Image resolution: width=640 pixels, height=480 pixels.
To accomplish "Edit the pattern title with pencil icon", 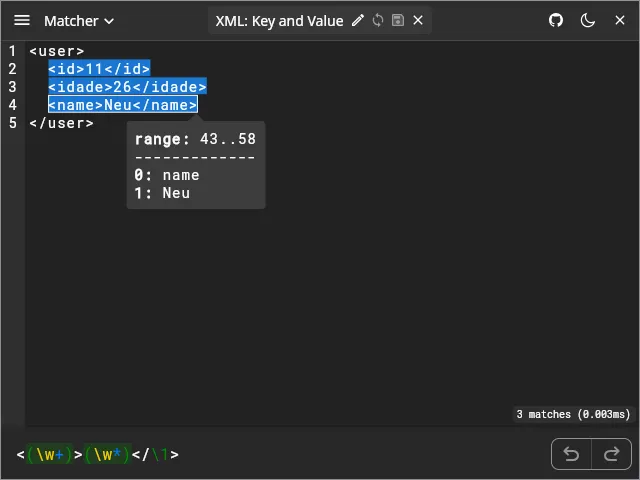I will point(358,20).
